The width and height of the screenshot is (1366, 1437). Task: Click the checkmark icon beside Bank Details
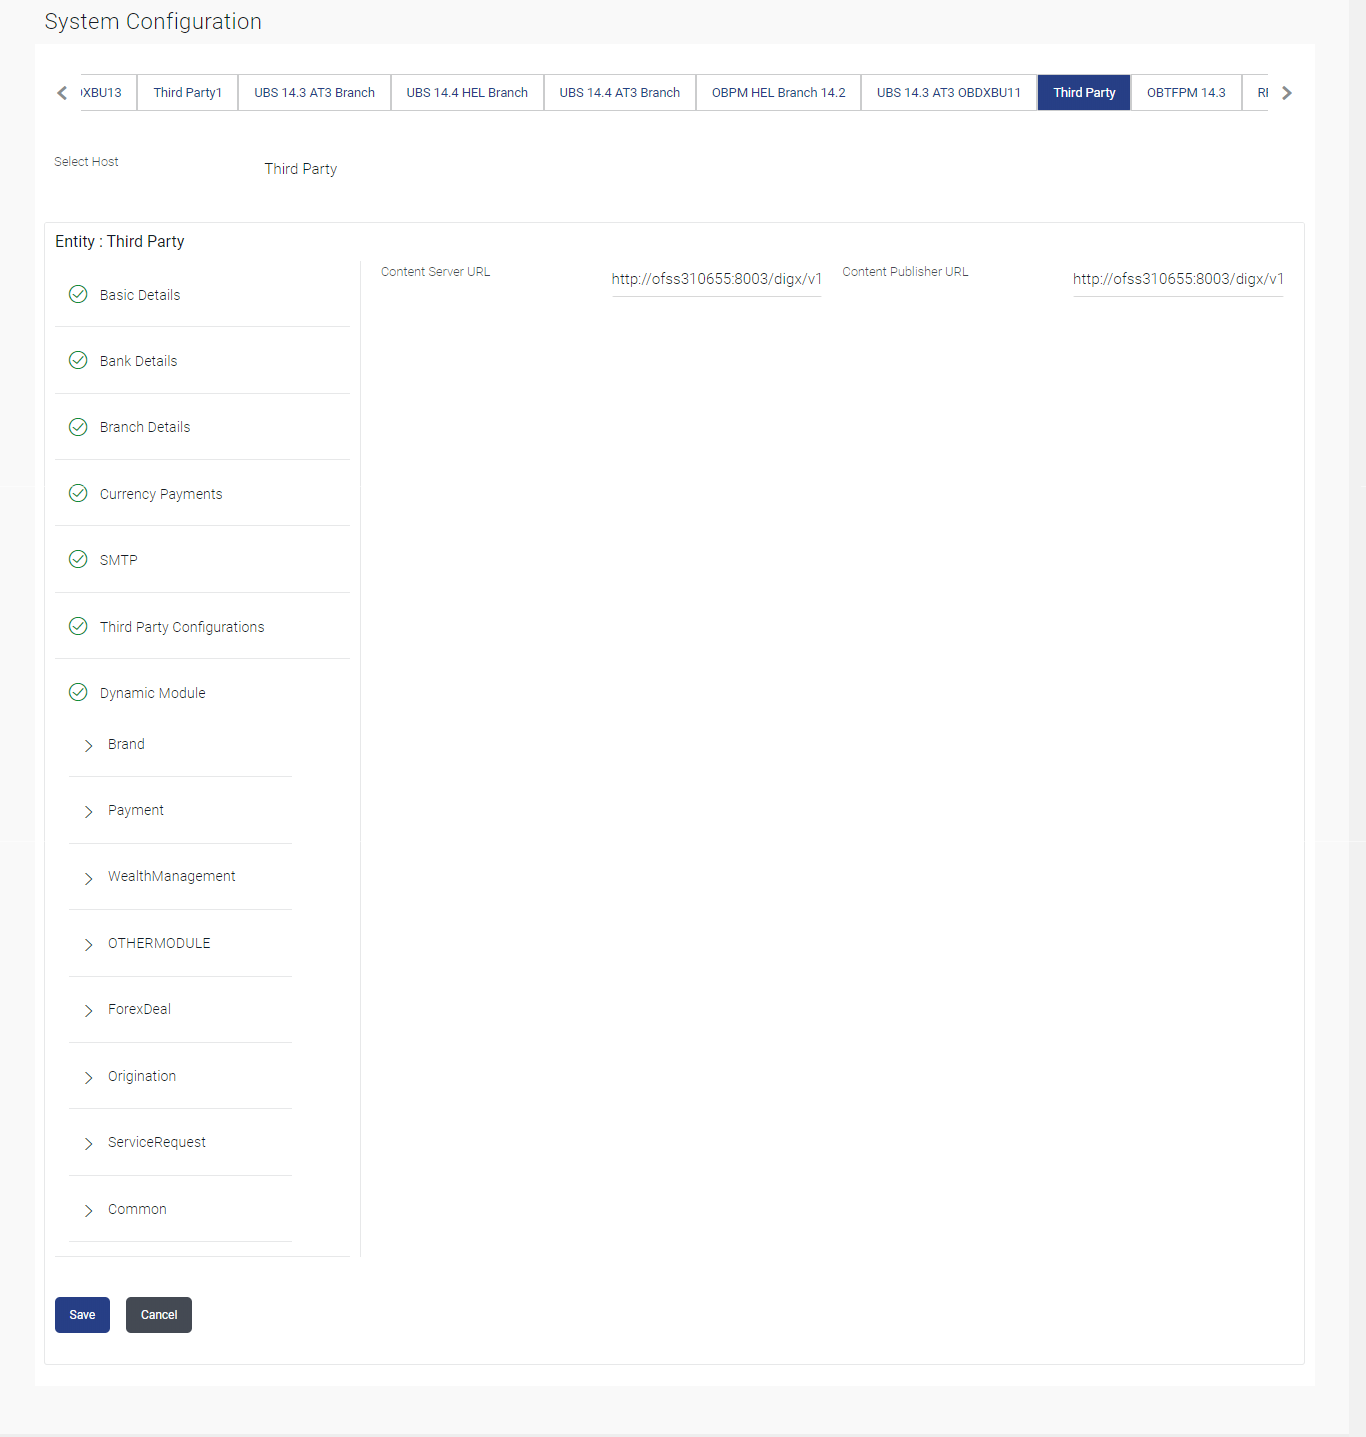(x=78, y=360)
